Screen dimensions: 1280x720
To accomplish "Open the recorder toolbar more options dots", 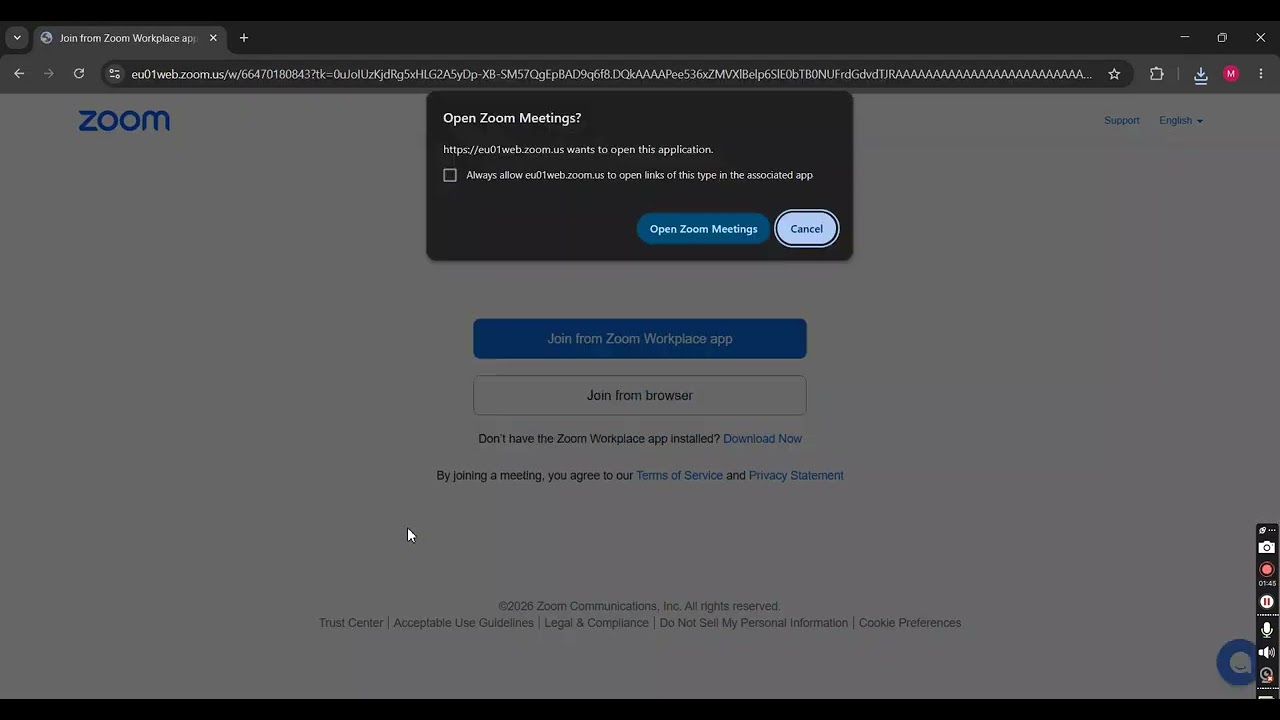I will [1272, 530].
